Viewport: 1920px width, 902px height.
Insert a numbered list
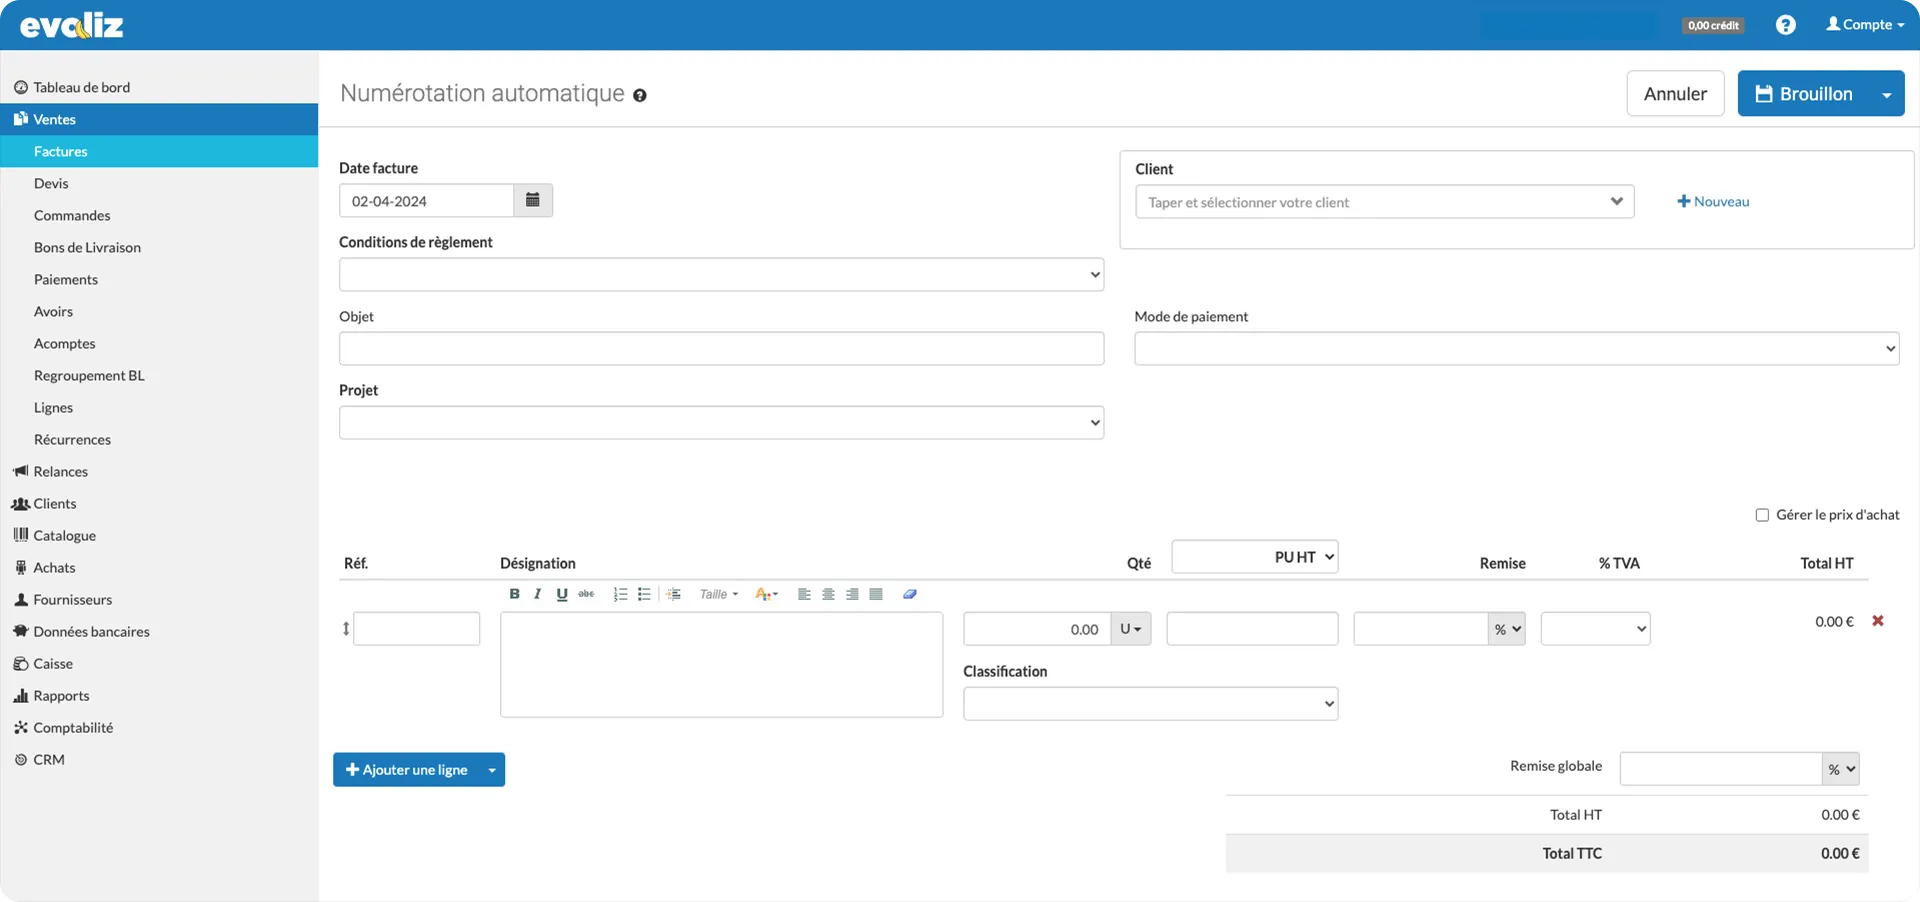[x=620, y=594]
